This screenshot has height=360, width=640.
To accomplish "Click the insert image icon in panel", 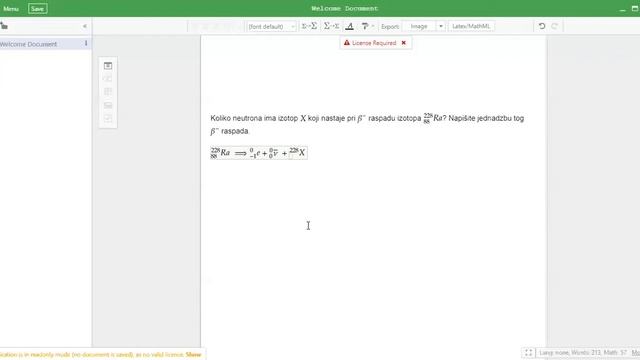I will click(108, 105).
